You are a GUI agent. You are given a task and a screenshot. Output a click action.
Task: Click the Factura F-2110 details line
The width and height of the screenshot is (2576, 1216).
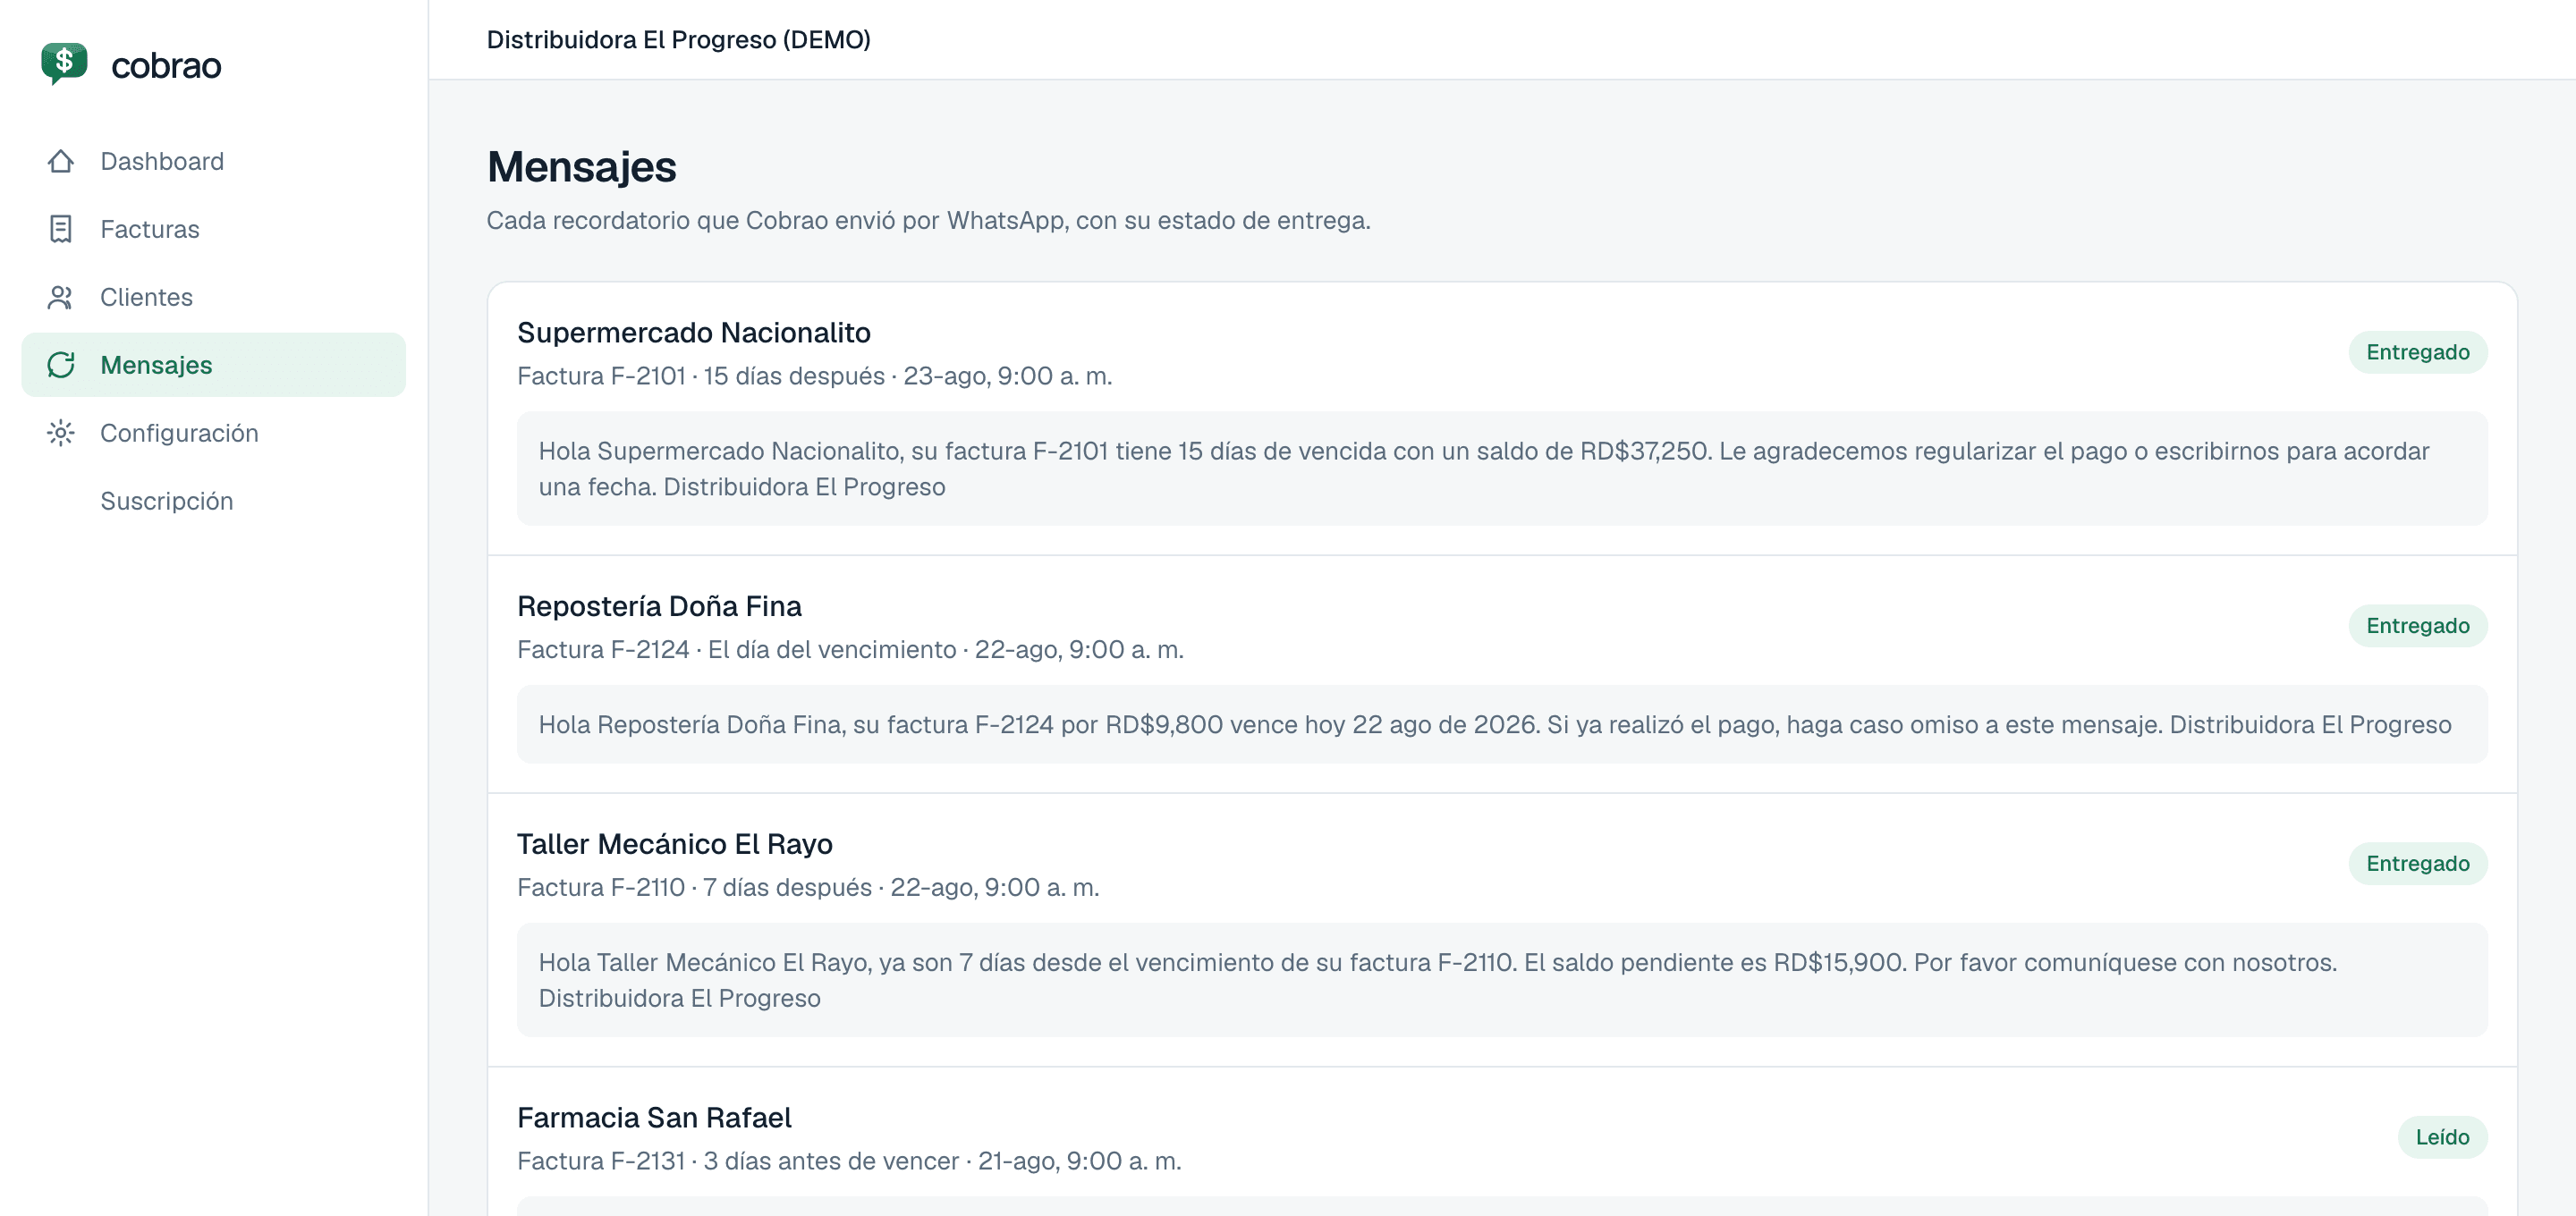808,888
